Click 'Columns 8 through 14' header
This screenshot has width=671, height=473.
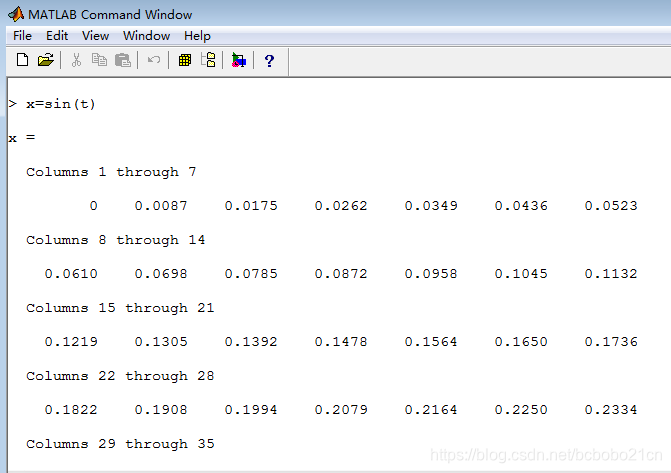tap(116, 240)
